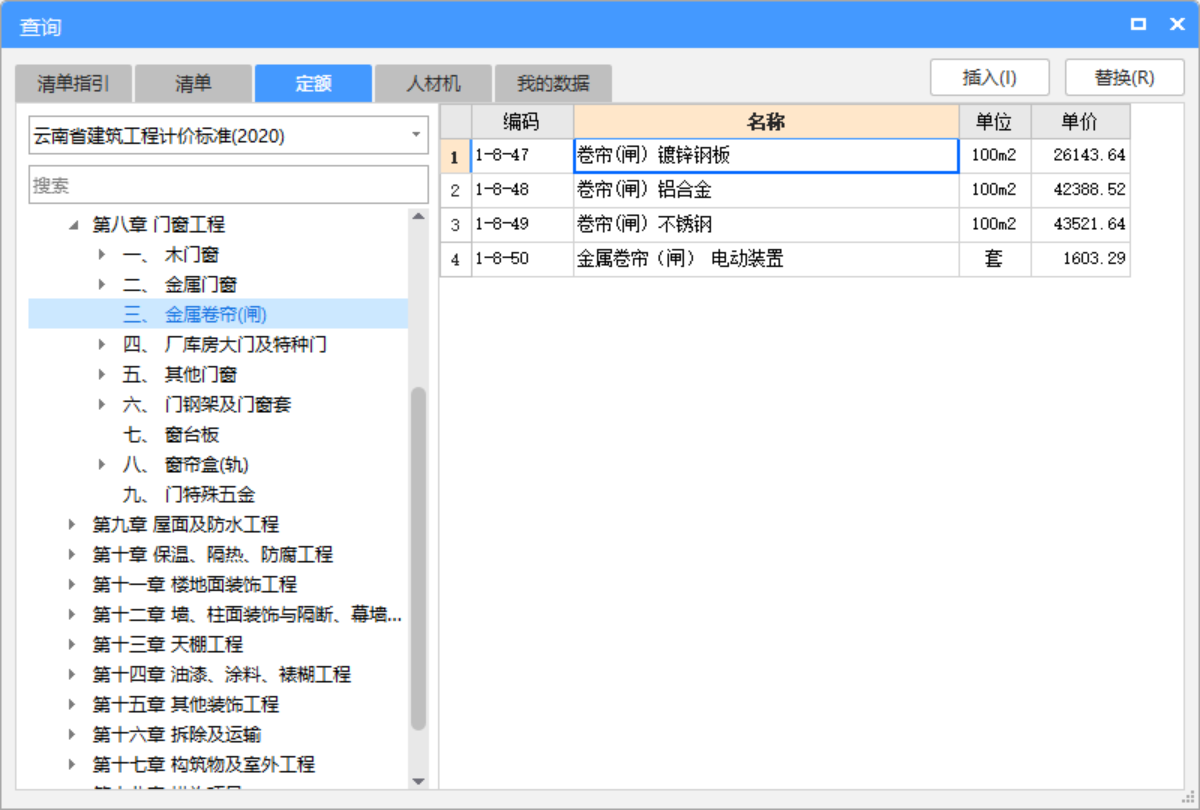The width and height of the screenshot is (1200, 810).
Task: Select 第十四章 油漆、涂料、裱糊工程 item
Action: pyautogui.click(x=222, y=675)
